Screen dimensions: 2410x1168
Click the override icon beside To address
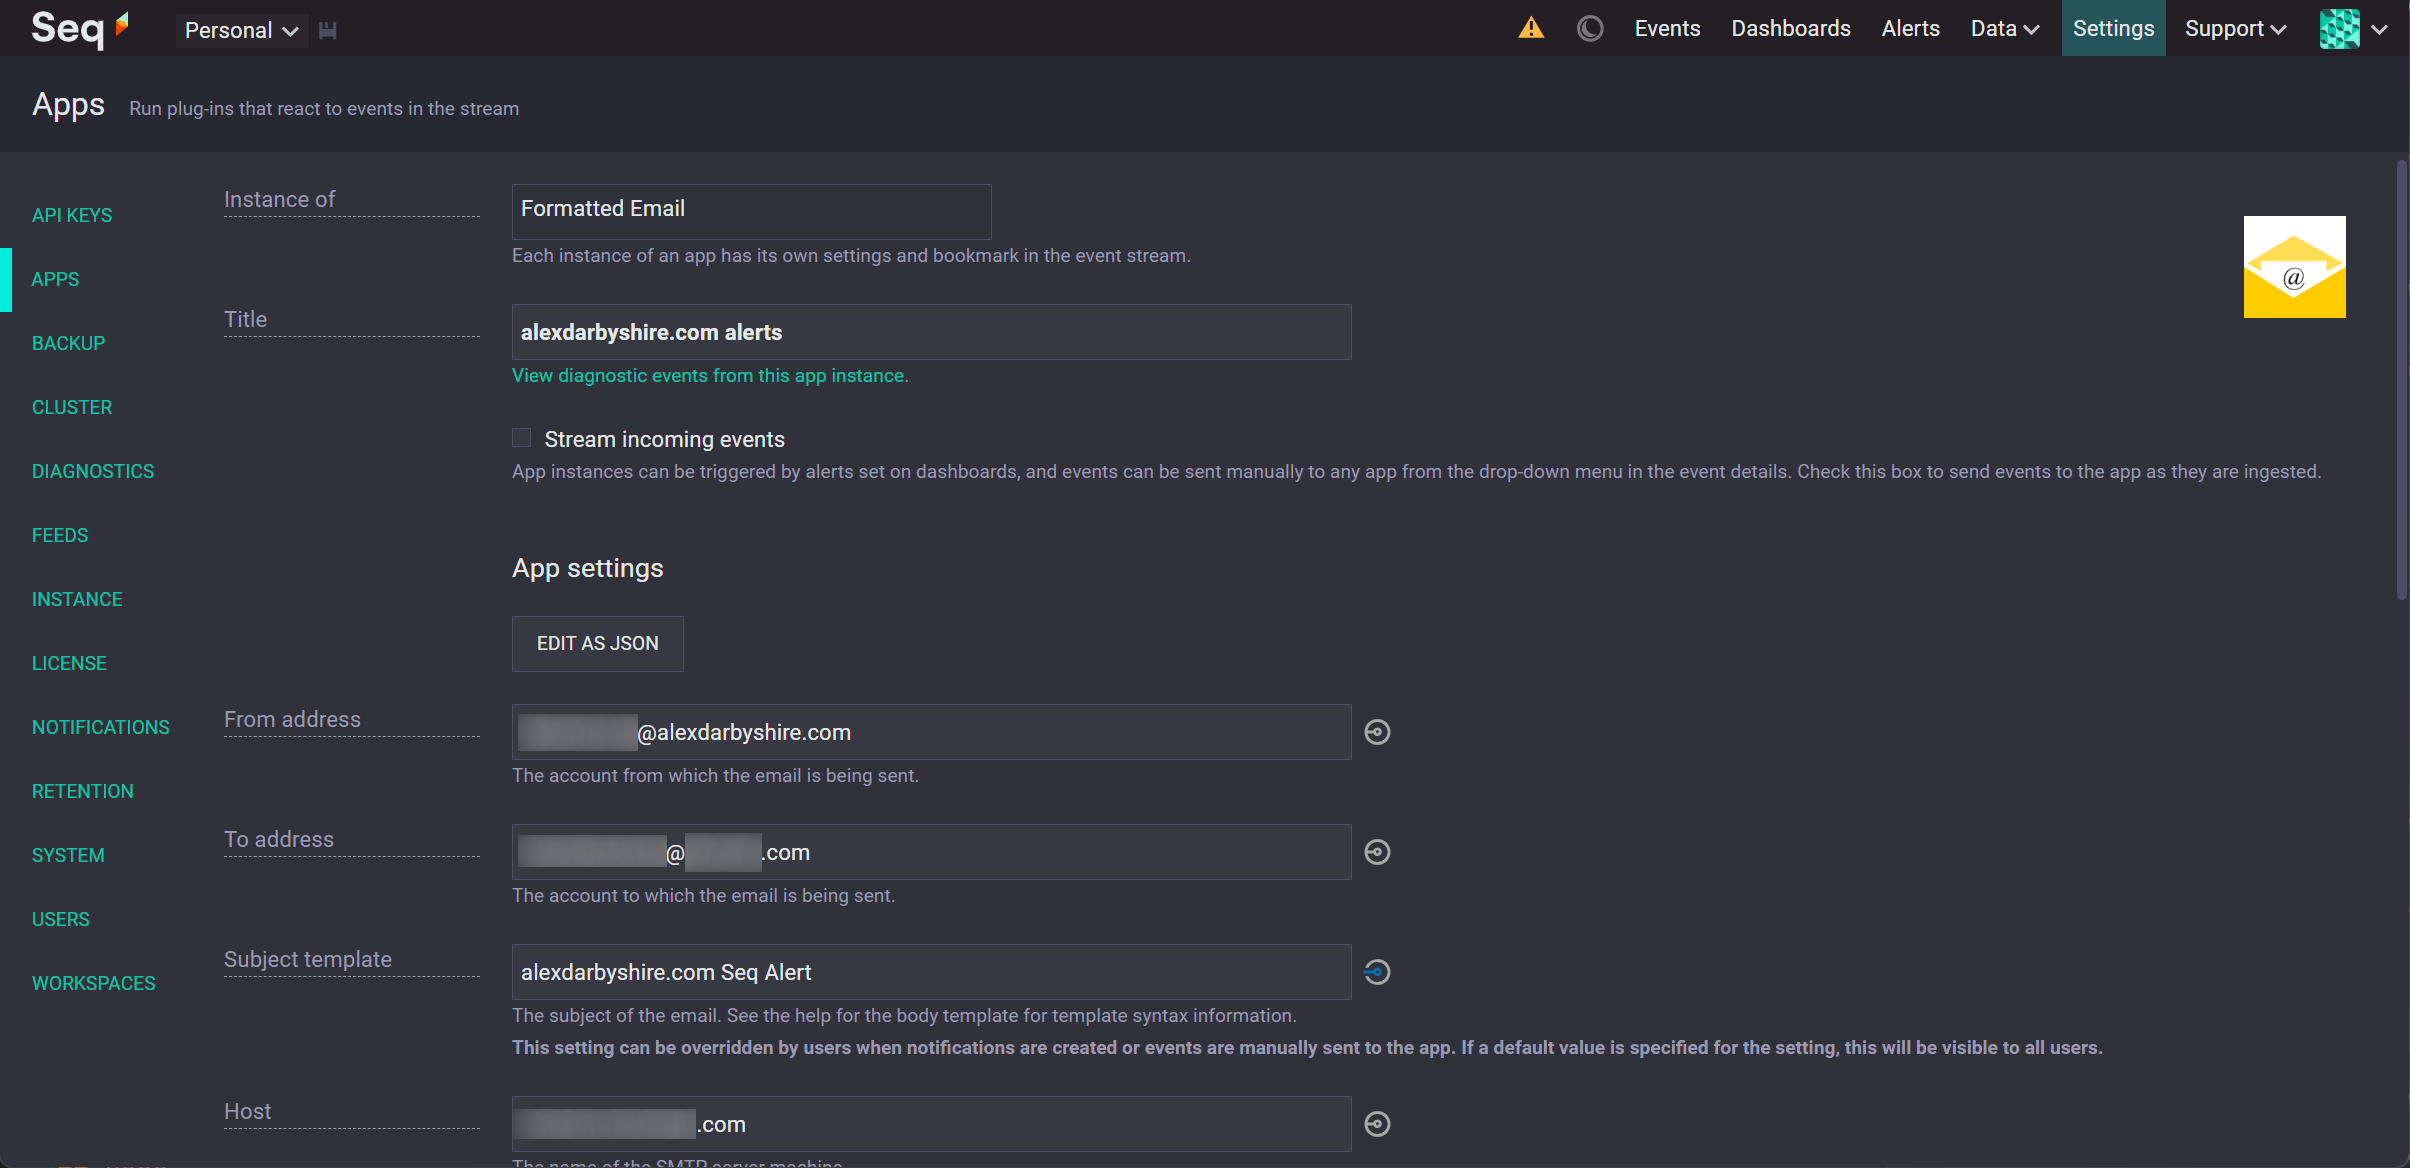coord(1377,852)
